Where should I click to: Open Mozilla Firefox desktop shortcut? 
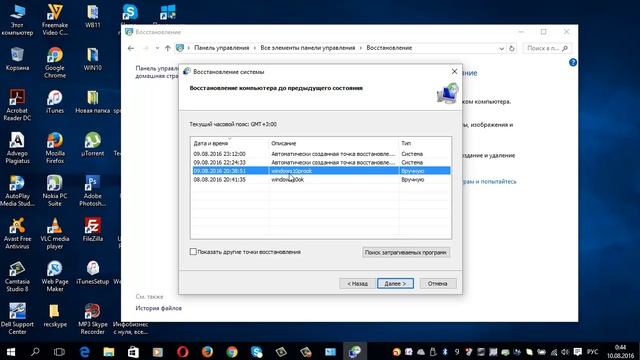tap(55, 148)
